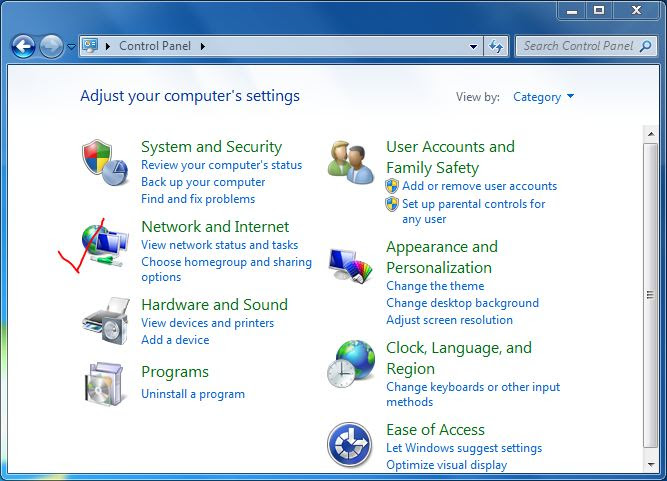The image size is (667, 481).
Task: Click Change desktop background
Action: pyautogui.click(x=462, y=303)
